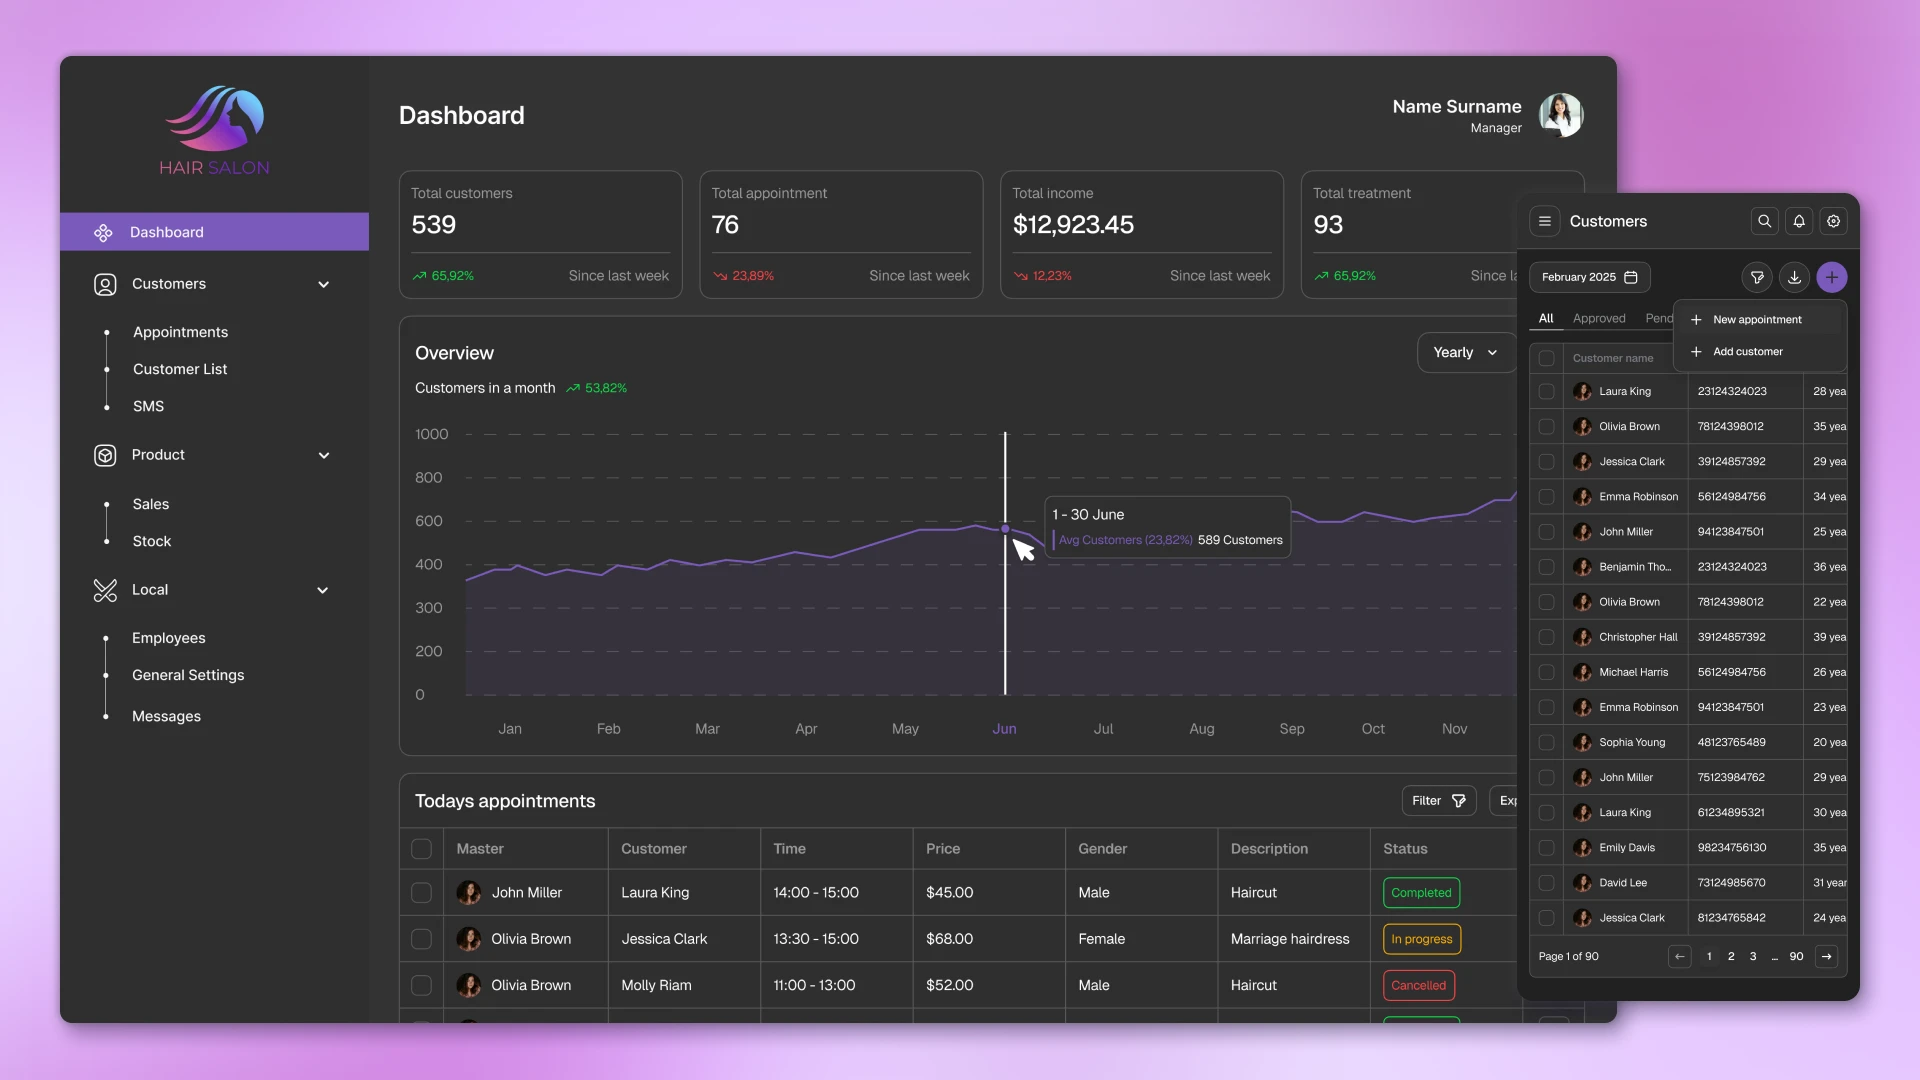Open the filter funnel in Customers panel

(x=1757, y=277)
